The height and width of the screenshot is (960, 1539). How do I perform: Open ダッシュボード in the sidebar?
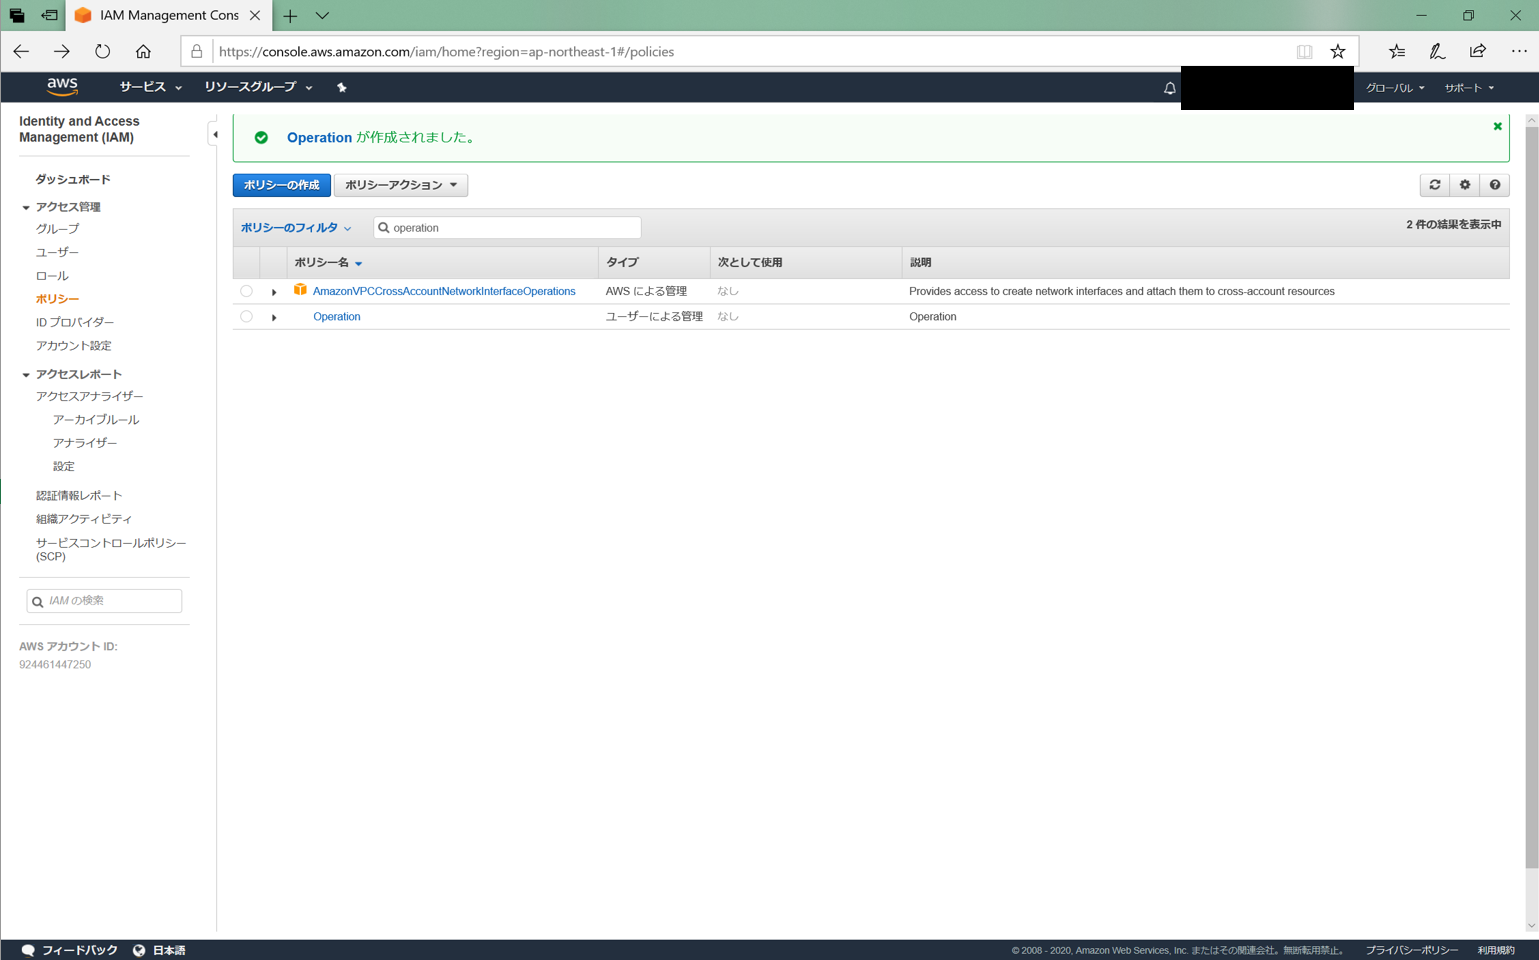(x=73, y=179)
